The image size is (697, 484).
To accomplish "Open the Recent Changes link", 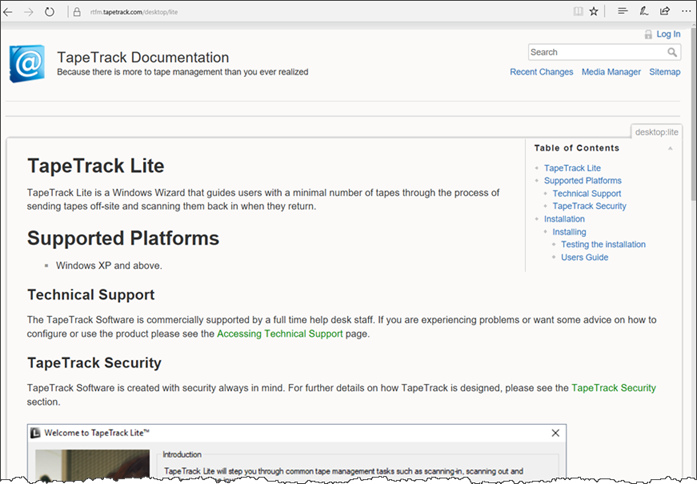I will 541,72.
